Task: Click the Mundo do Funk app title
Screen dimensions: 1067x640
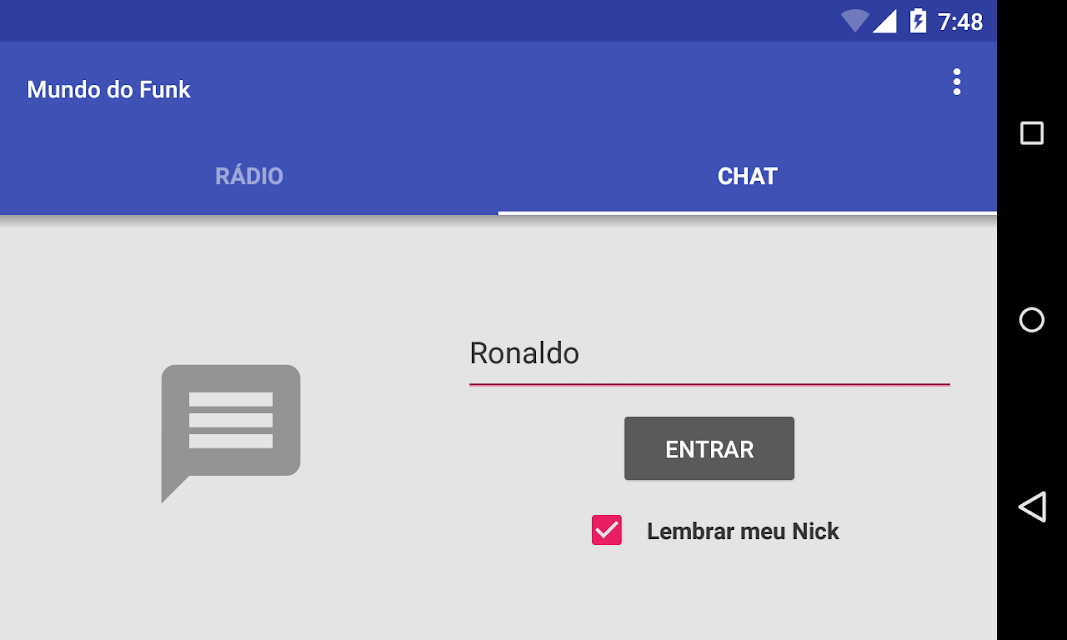Action: (108, 89)
